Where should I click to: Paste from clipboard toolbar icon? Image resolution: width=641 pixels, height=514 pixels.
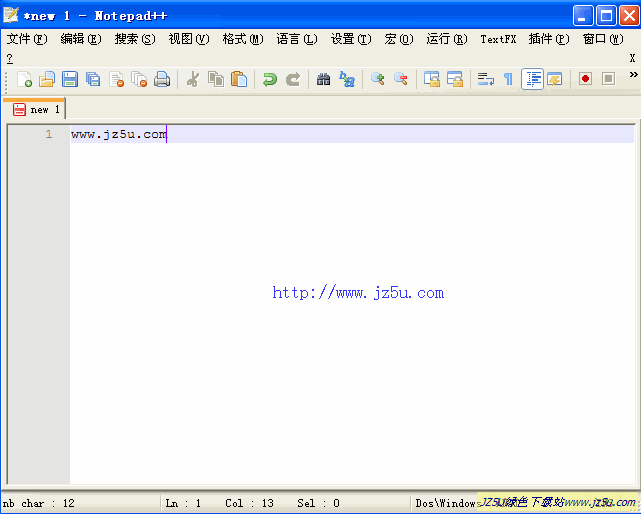[x=239, y=79]
